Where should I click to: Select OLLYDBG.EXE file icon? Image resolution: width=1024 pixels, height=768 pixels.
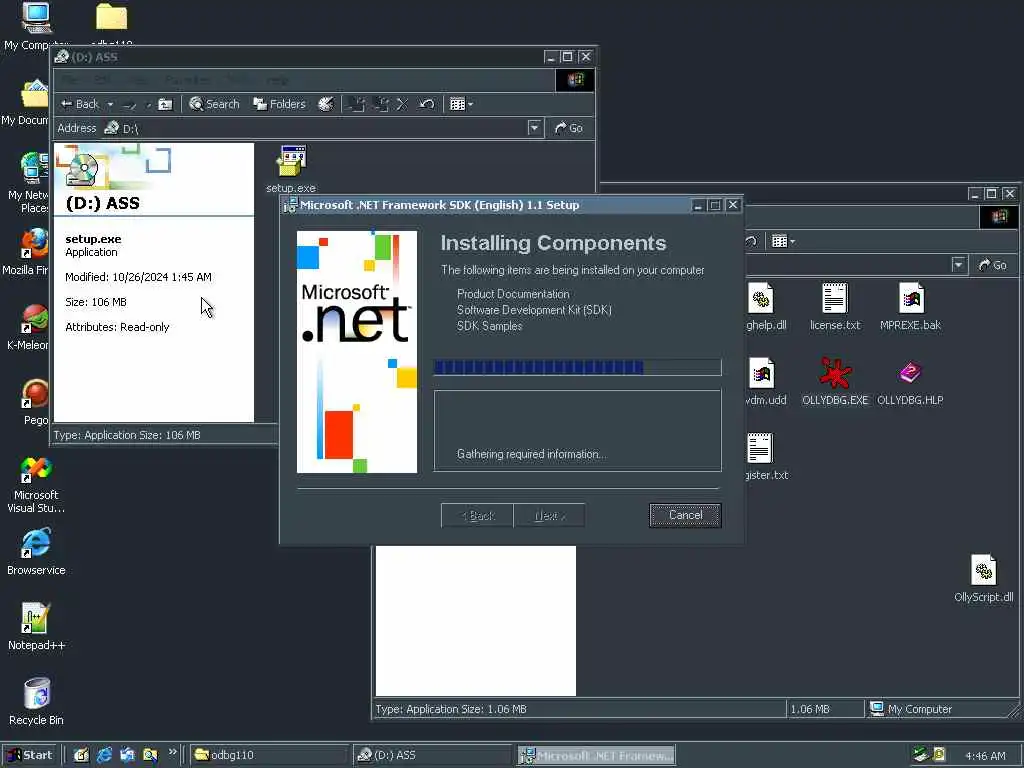coord(835,381)
